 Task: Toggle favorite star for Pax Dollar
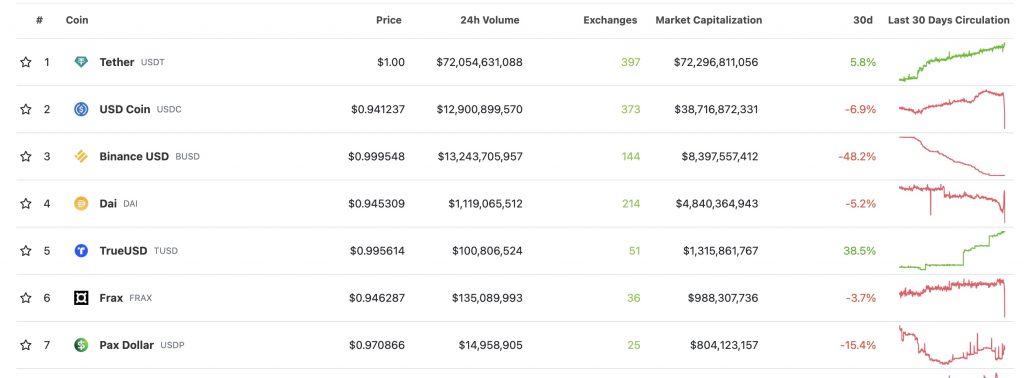click(25, 345)
